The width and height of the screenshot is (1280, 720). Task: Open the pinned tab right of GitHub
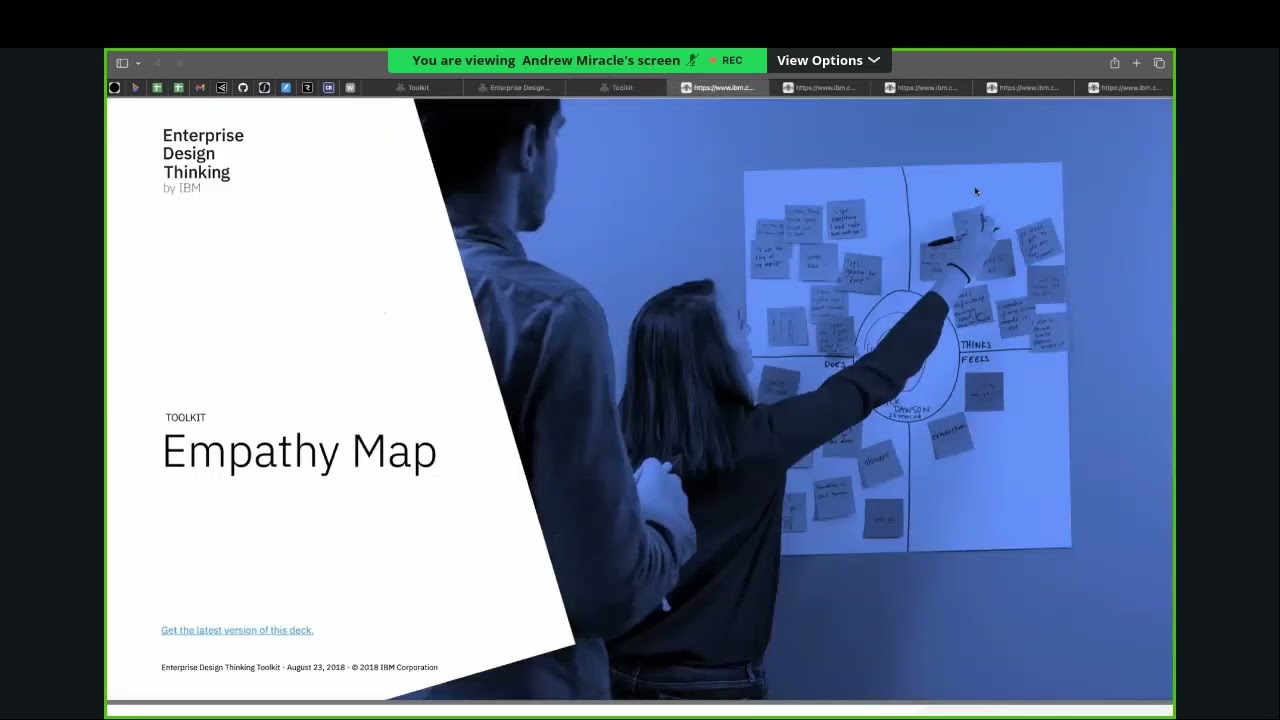(x=264, y=88)
